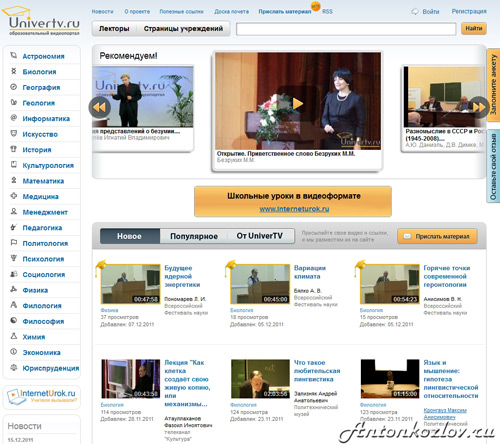Open Лекторы menu item

[x=114, y=29]
